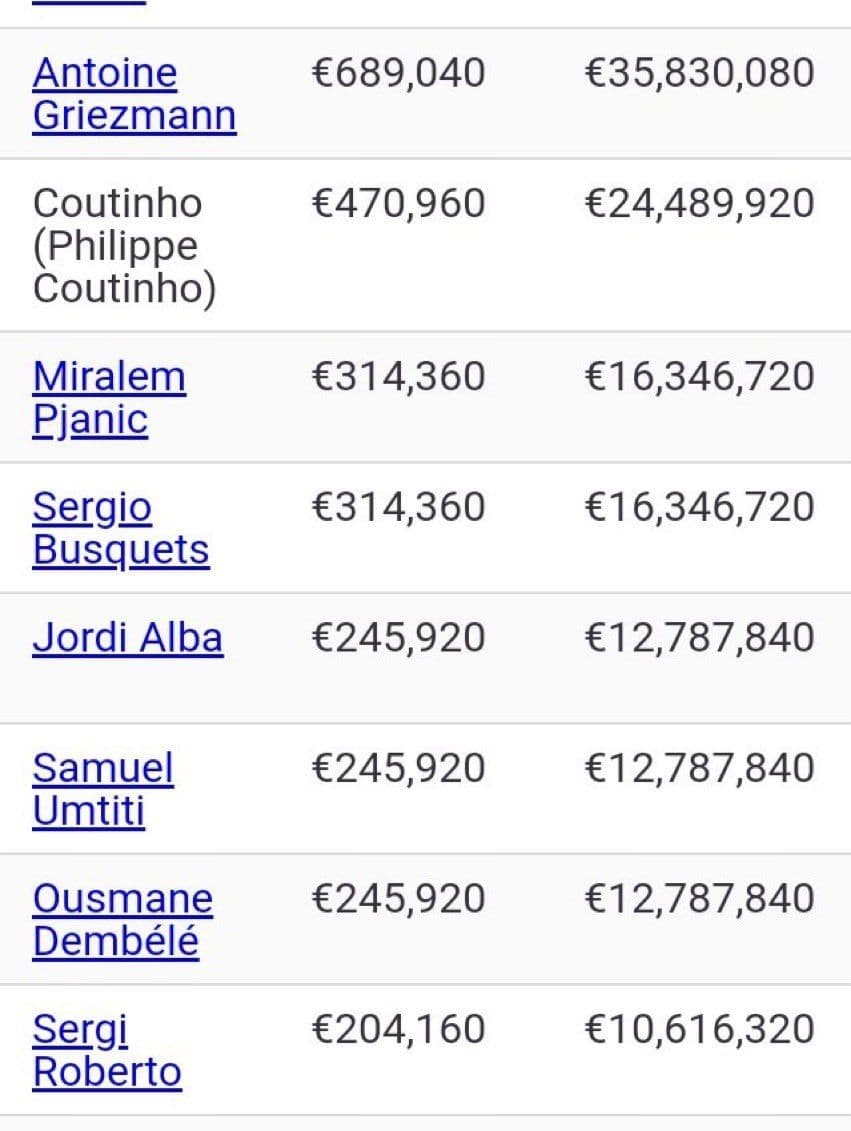
Task: Click the €35,830,080 annual salary cell
Action: click(699, 73)
